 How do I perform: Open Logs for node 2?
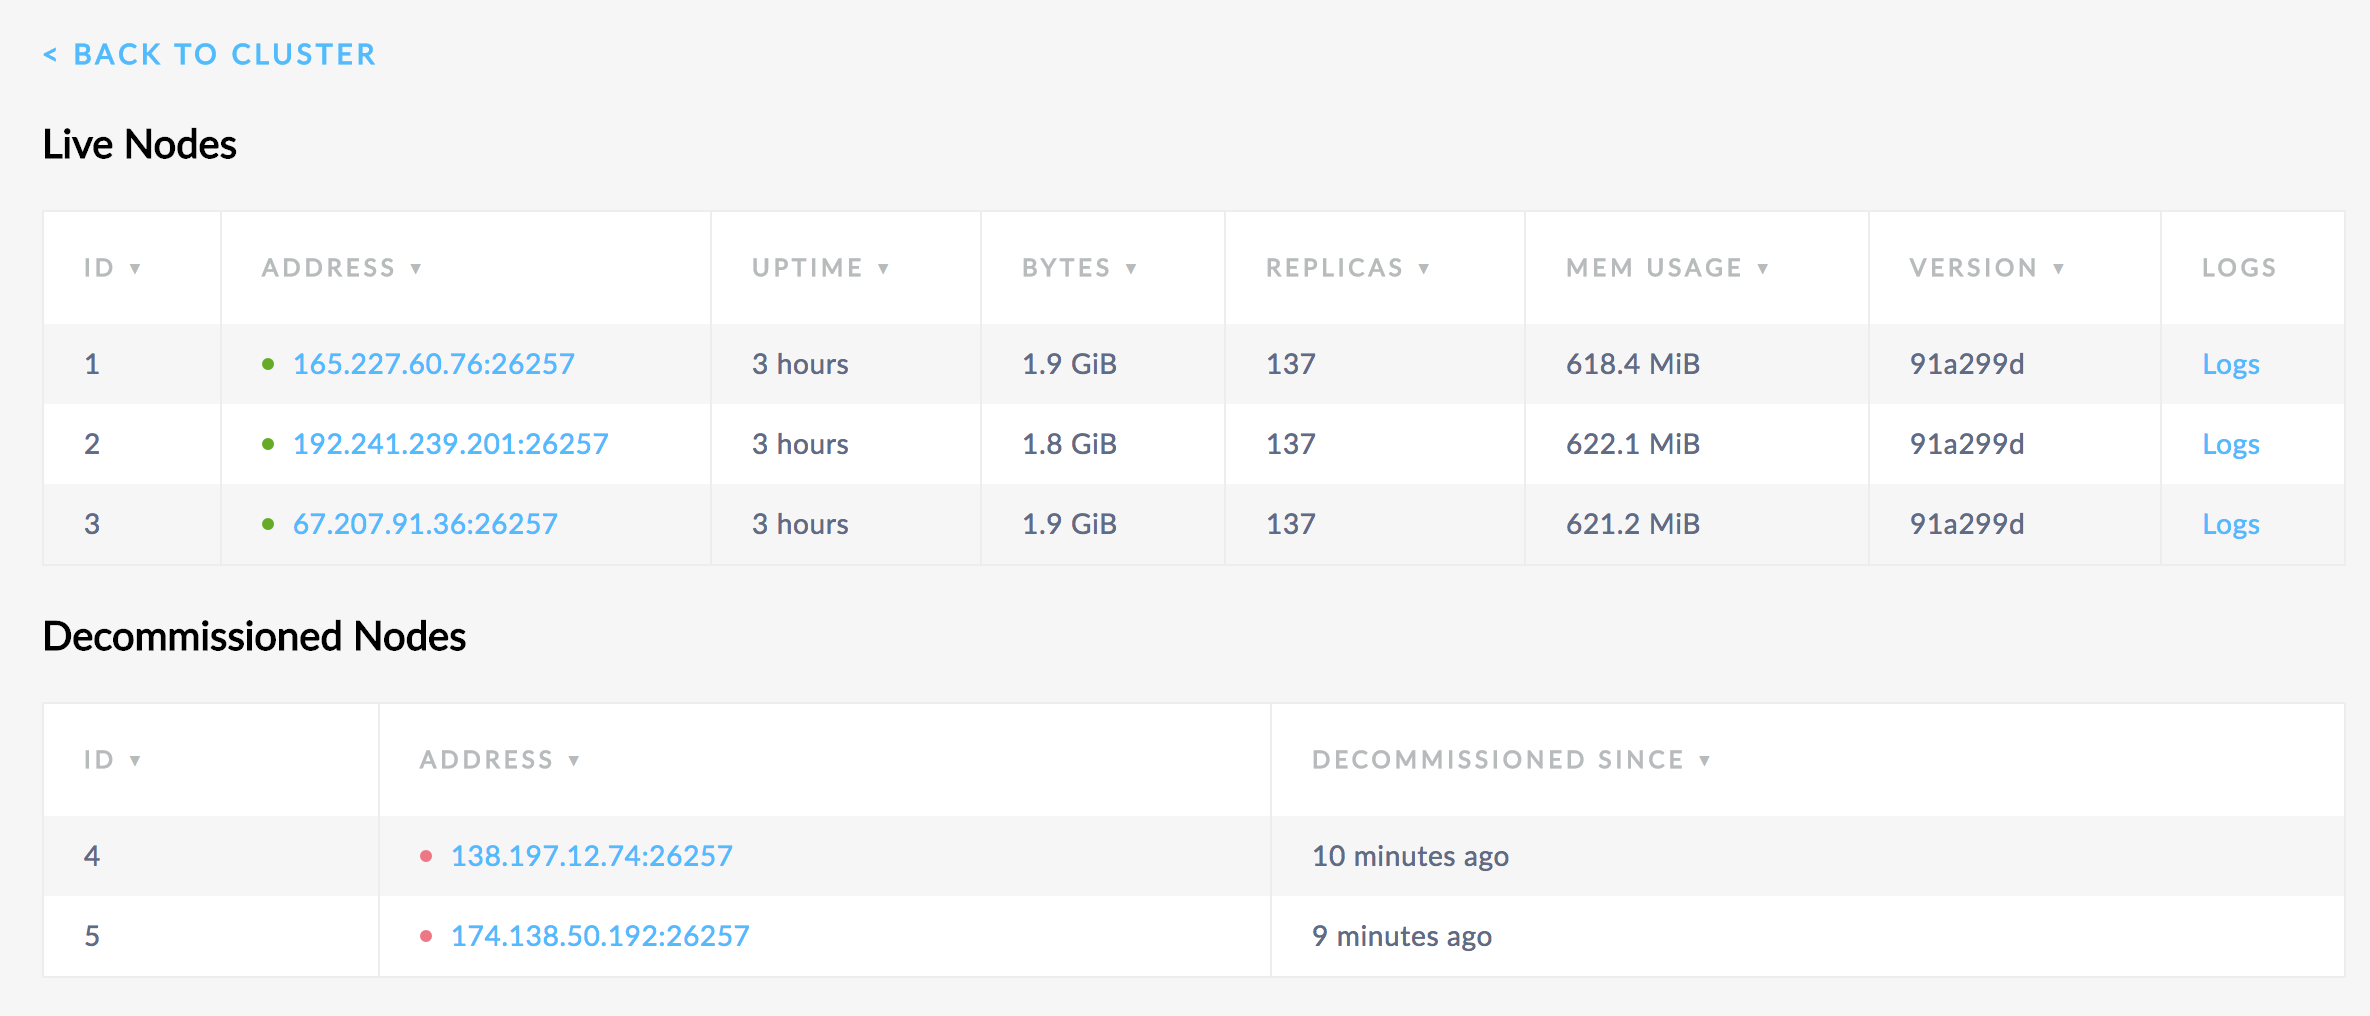(2231, 444)
